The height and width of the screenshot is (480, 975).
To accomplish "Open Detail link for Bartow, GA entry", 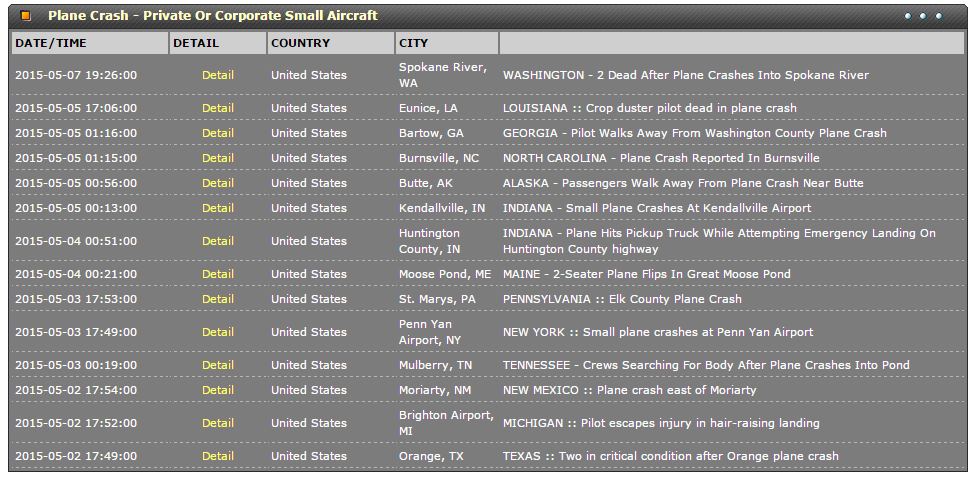I will [218, 133].
